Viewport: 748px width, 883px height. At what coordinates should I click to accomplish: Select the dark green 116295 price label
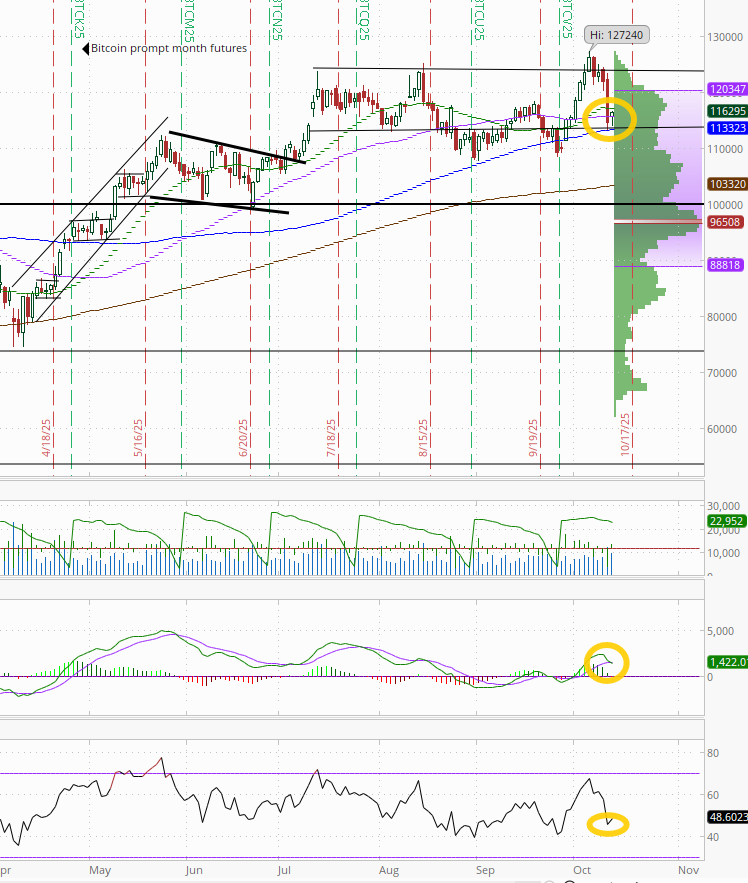click(727, 111)
